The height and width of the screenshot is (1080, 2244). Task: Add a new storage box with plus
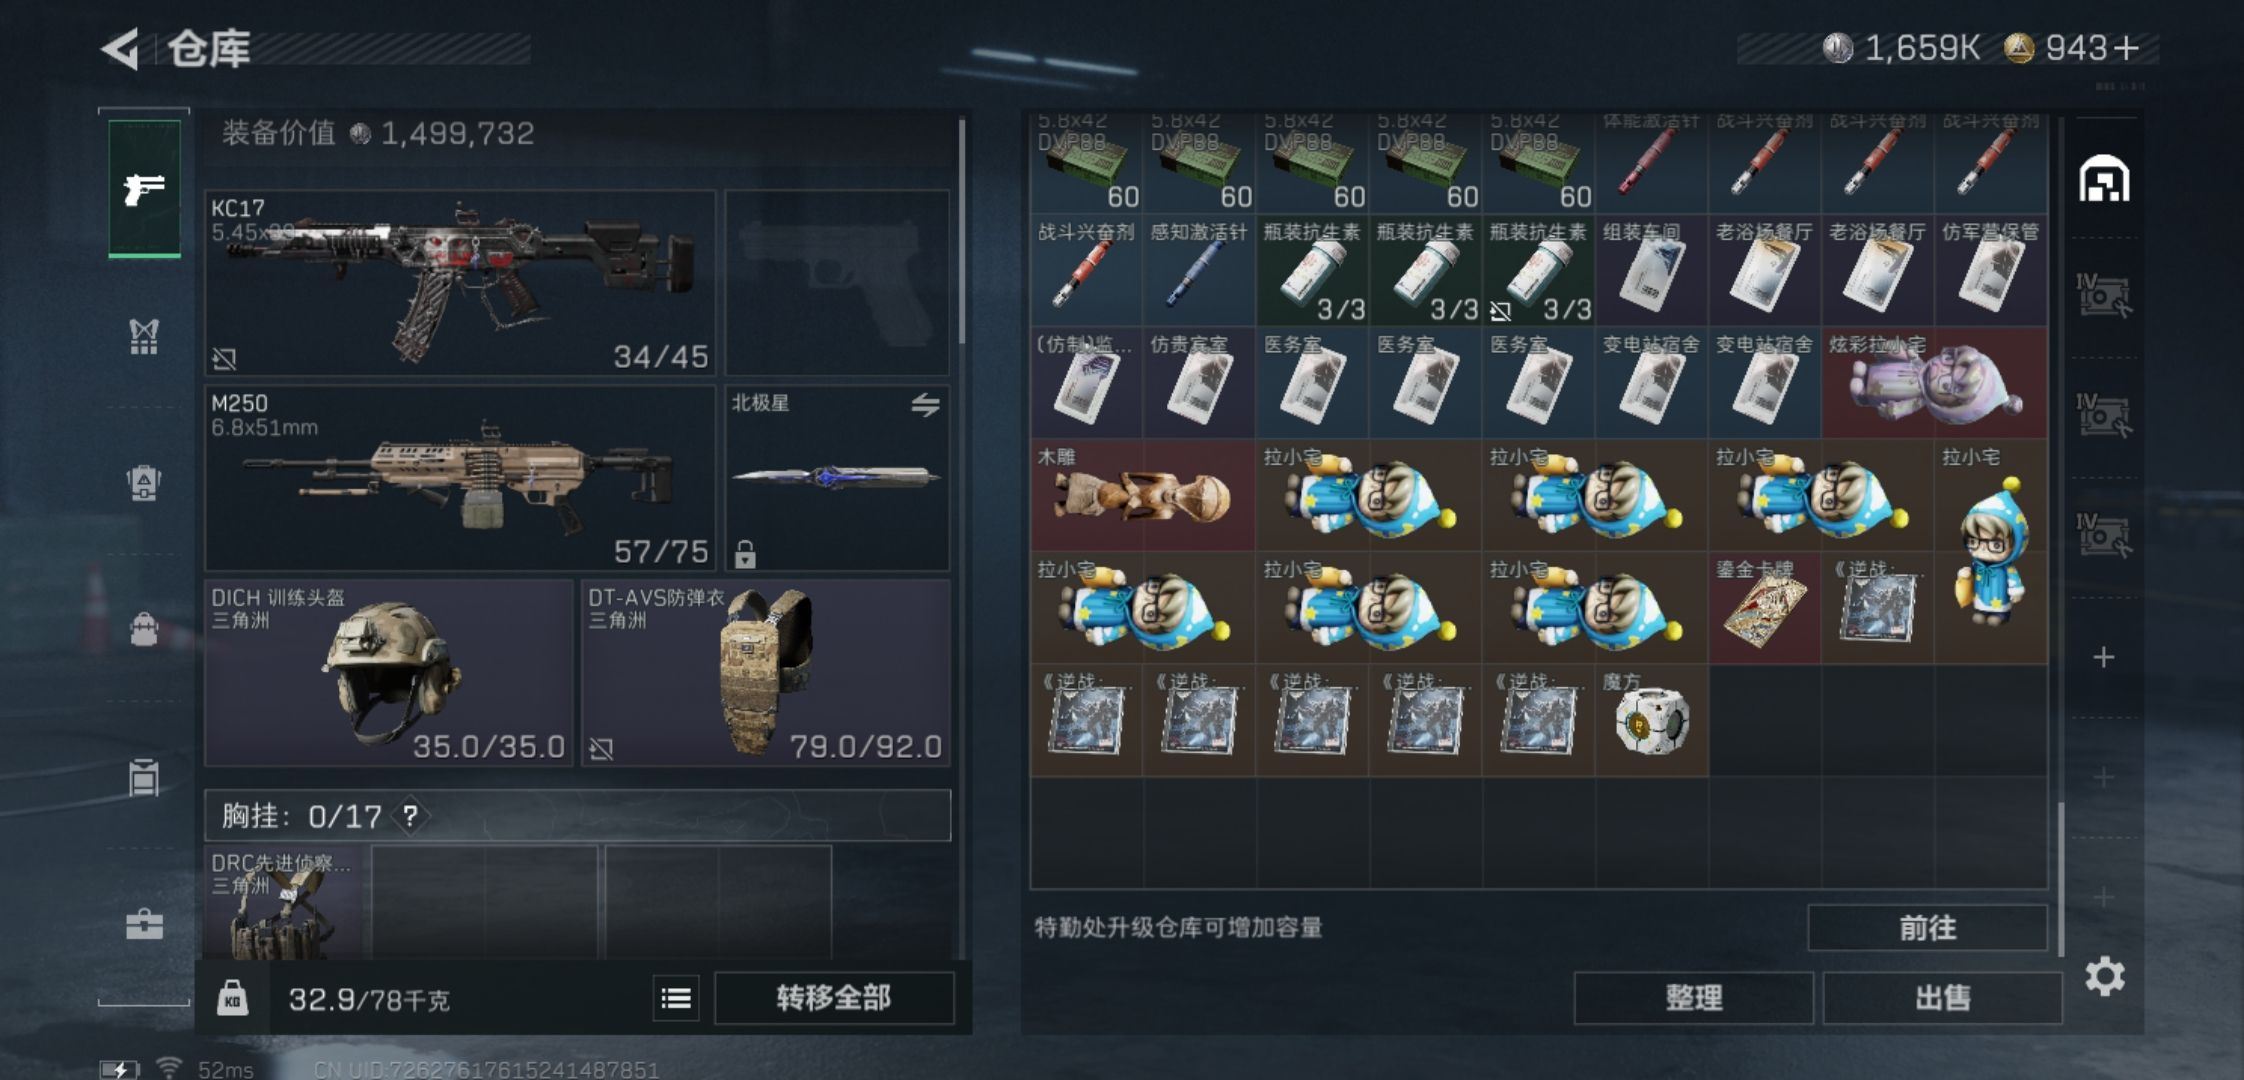pyautogui.click(x=2104, y=657)
